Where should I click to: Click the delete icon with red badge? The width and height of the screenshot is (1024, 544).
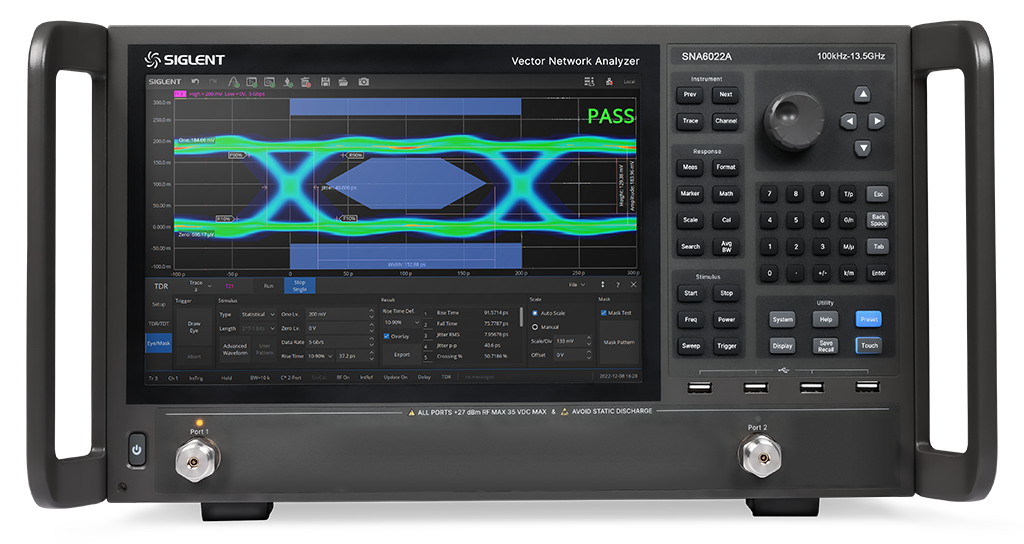[x=305, y=82]
